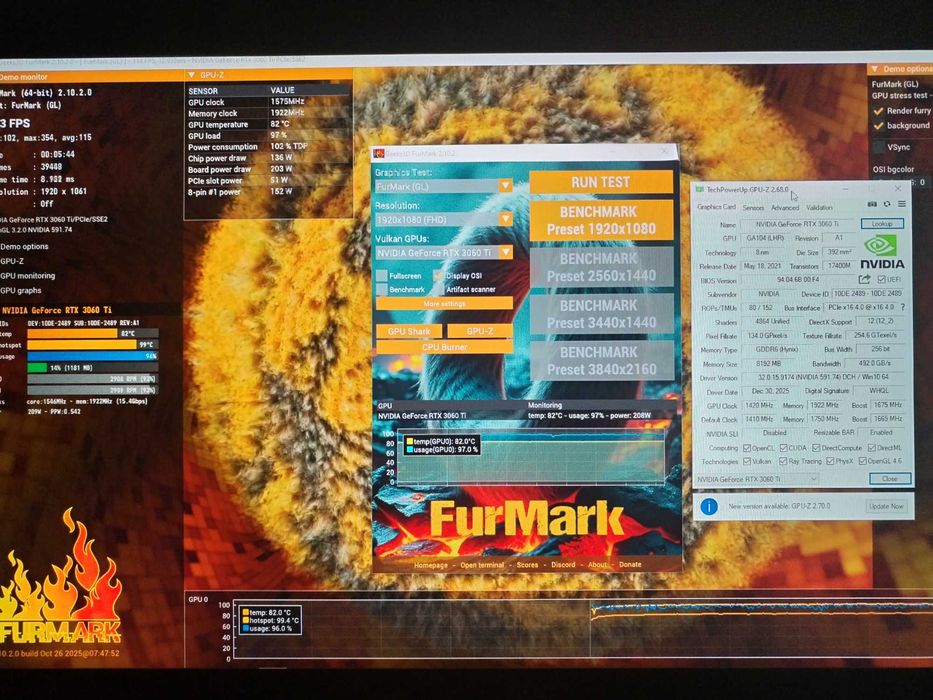Click the BIOS Version field in GPU-Z
This screenshot has width=933, height=700.
point(797,279)
